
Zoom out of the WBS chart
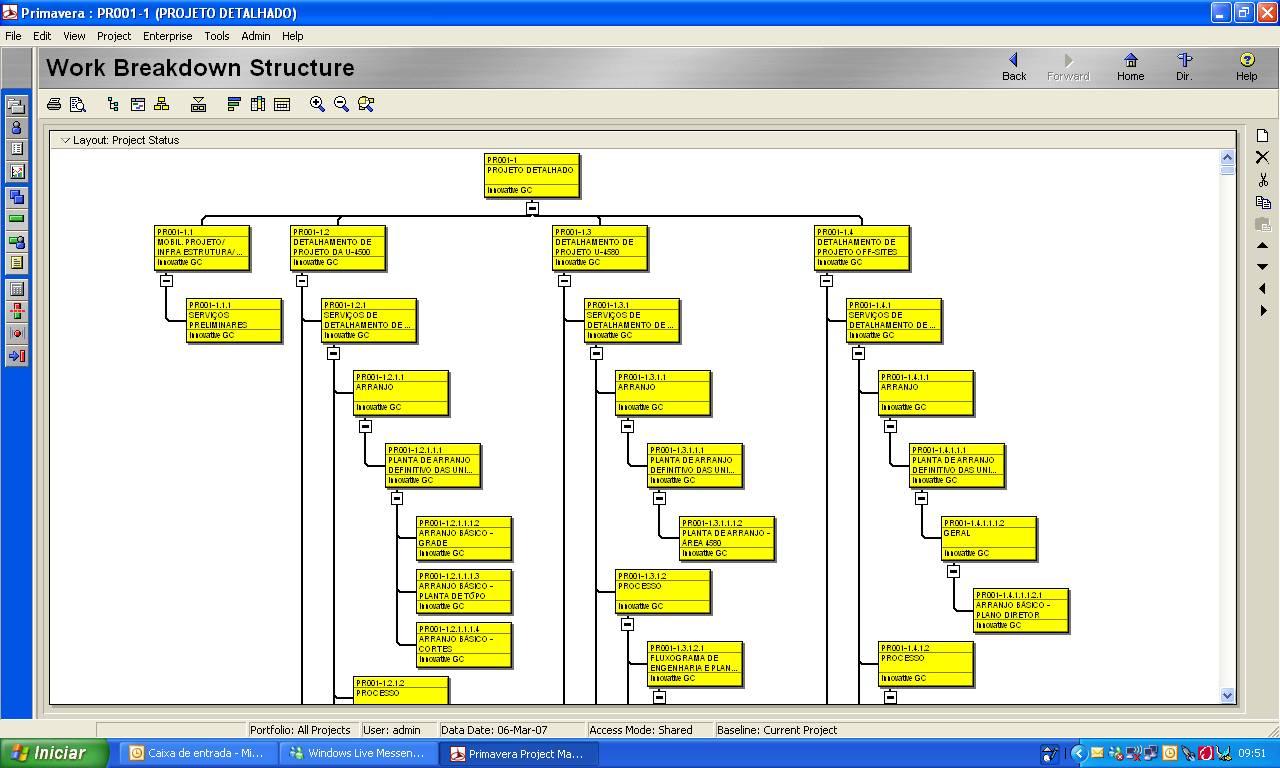click(341, 104)
